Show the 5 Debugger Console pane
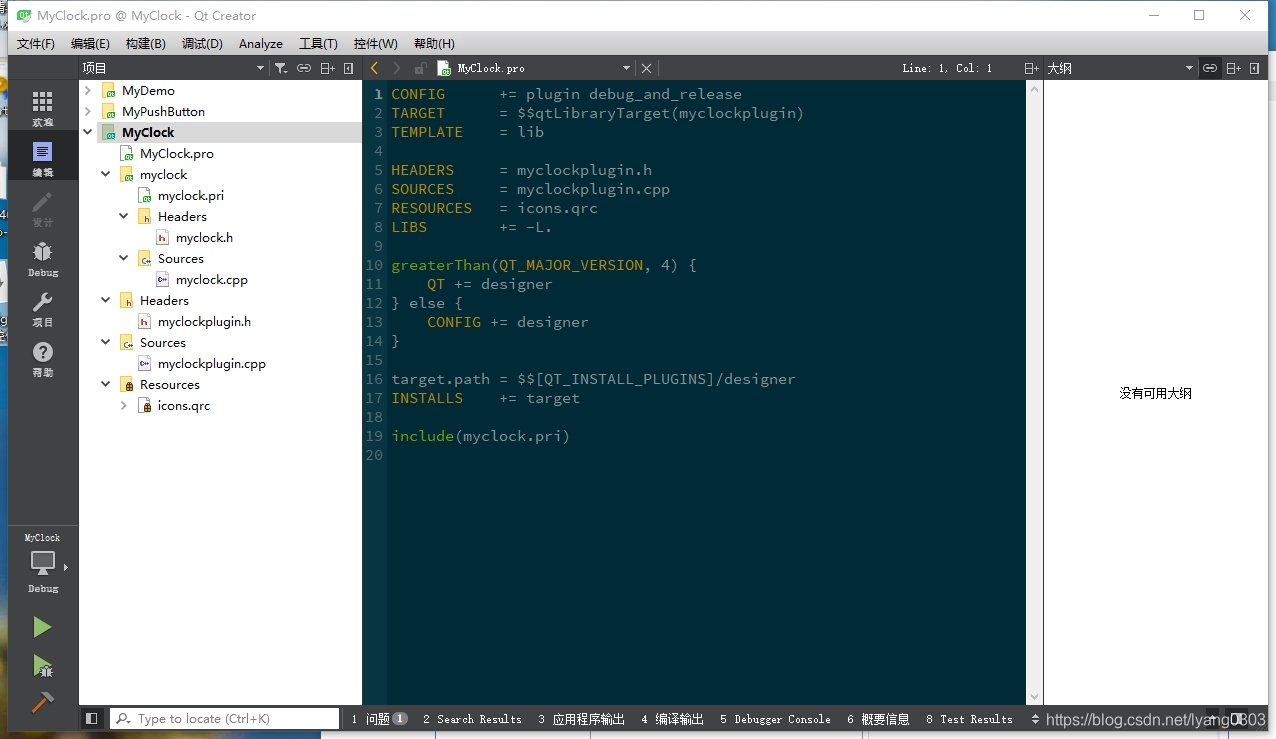 coord(775,718)
